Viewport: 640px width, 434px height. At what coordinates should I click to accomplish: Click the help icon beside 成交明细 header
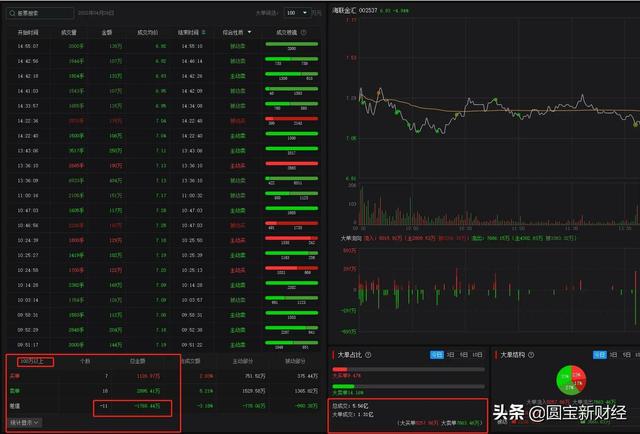303,32
